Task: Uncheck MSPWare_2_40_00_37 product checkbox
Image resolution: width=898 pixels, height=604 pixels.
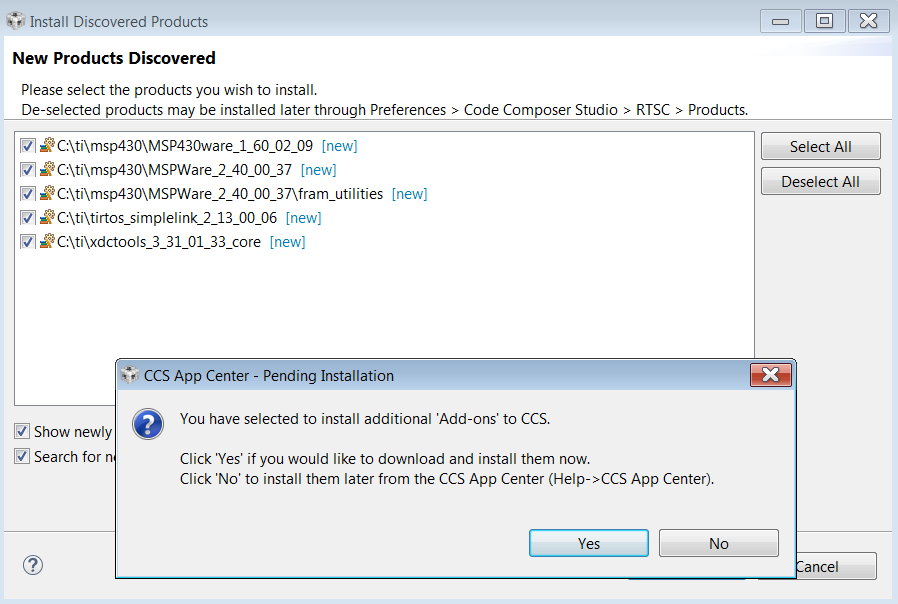Action: click(27, 170)
